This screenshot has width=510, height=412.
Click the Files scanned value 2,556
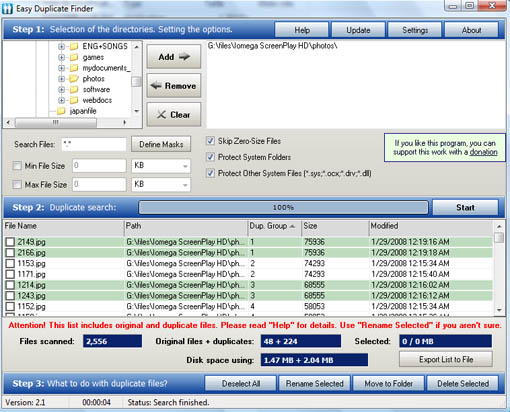point(112,341)
